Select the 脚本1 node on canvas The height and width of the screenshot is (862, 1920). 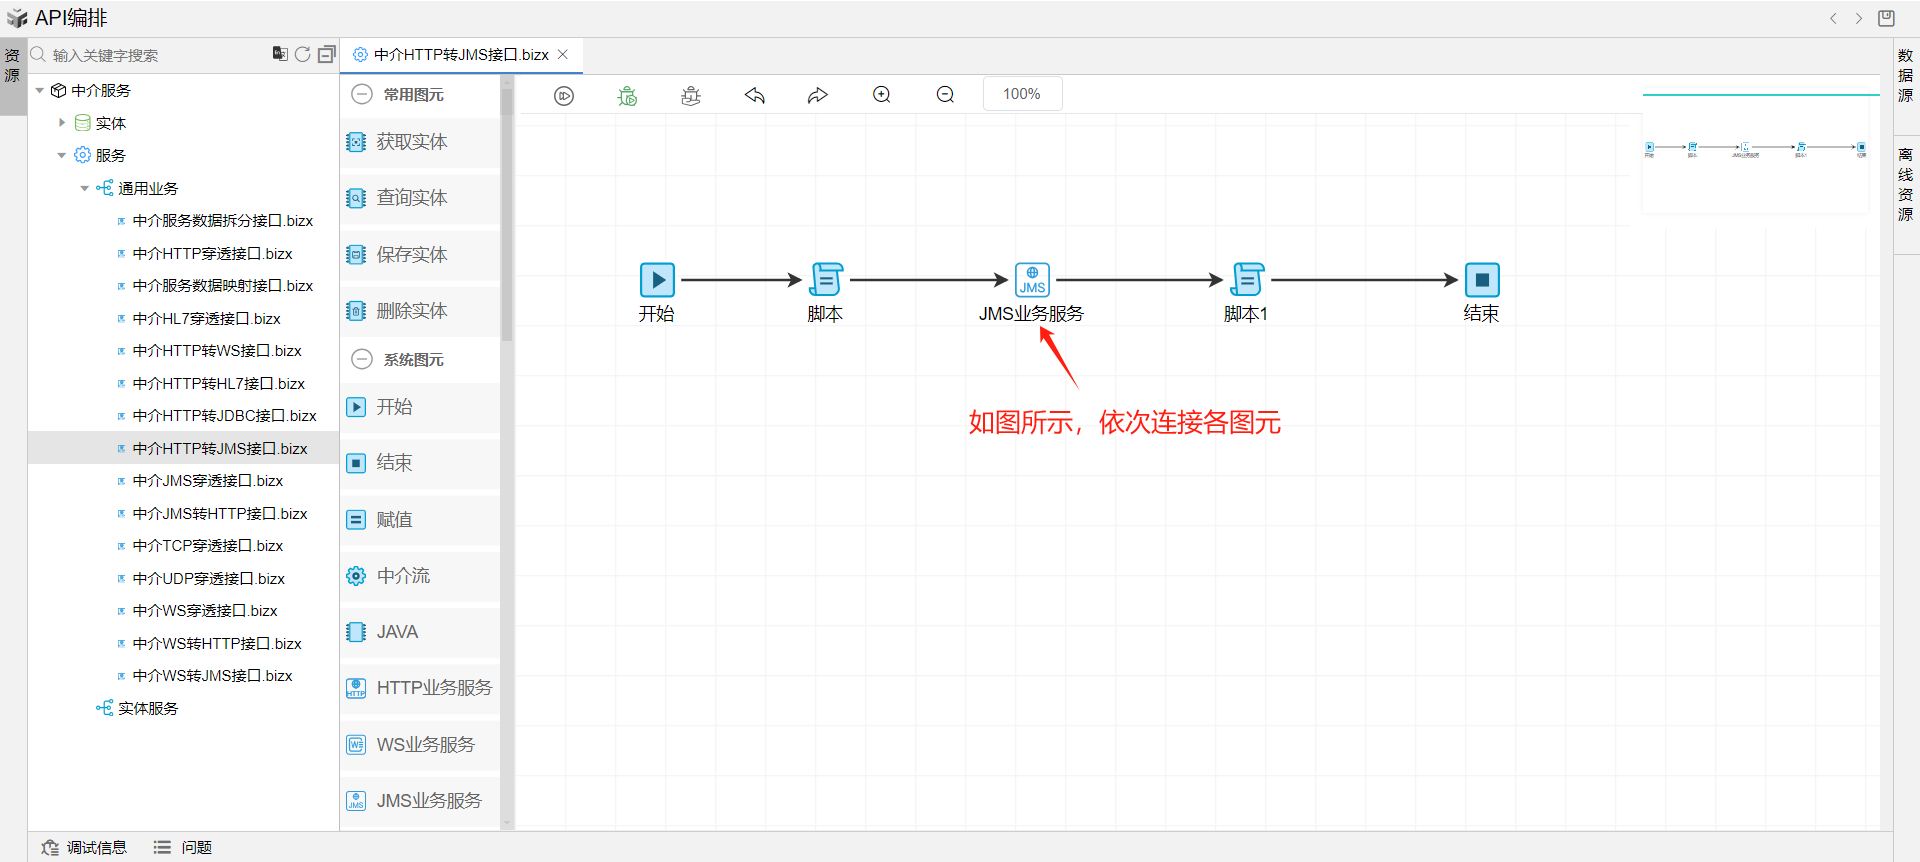[1247, 280]
